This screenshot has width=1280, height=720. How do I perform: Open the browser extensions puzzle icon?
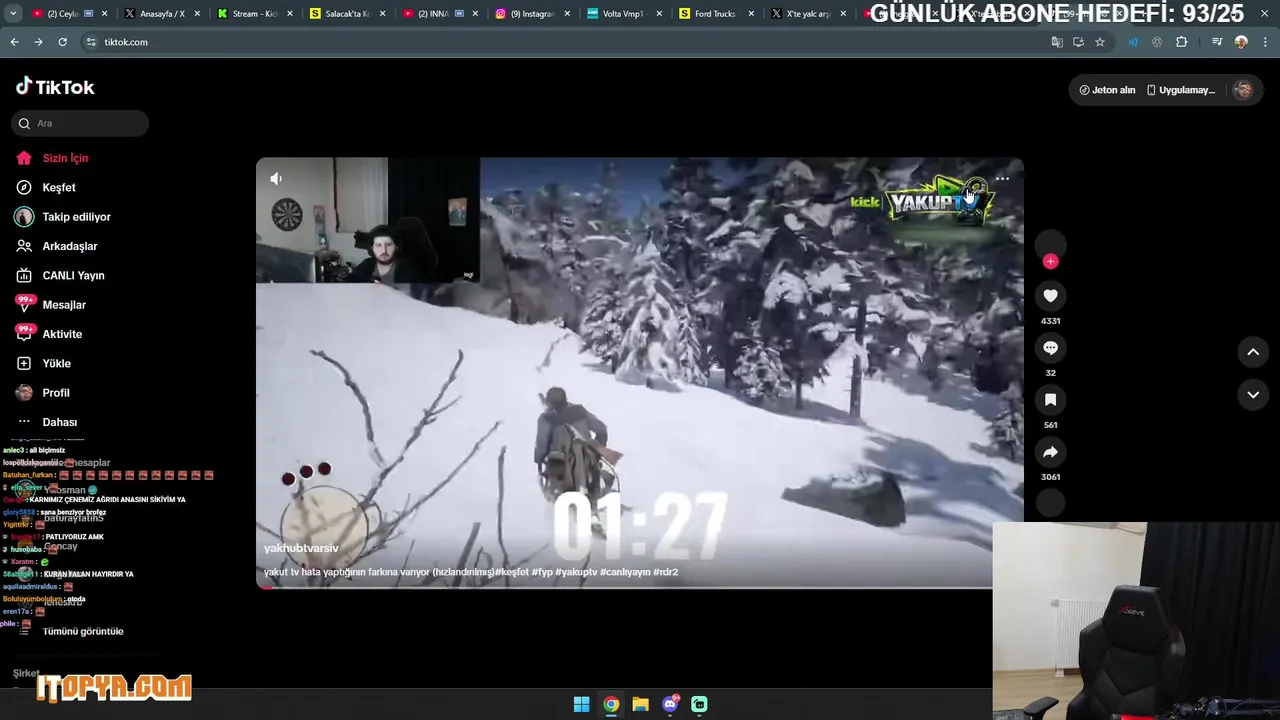1181,42
